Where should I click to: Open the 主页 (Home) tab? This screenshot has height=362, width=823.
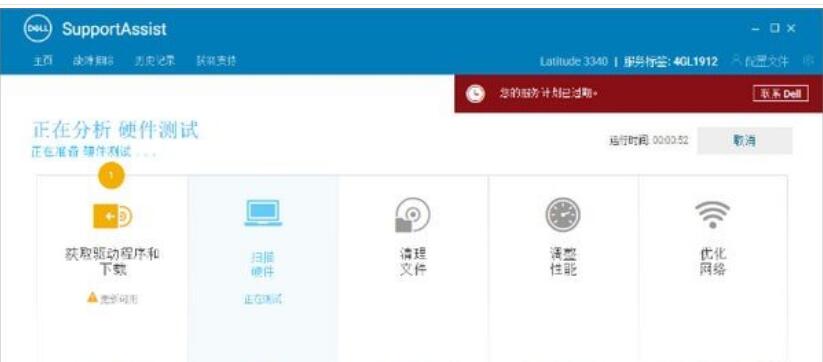coord(43,61)
